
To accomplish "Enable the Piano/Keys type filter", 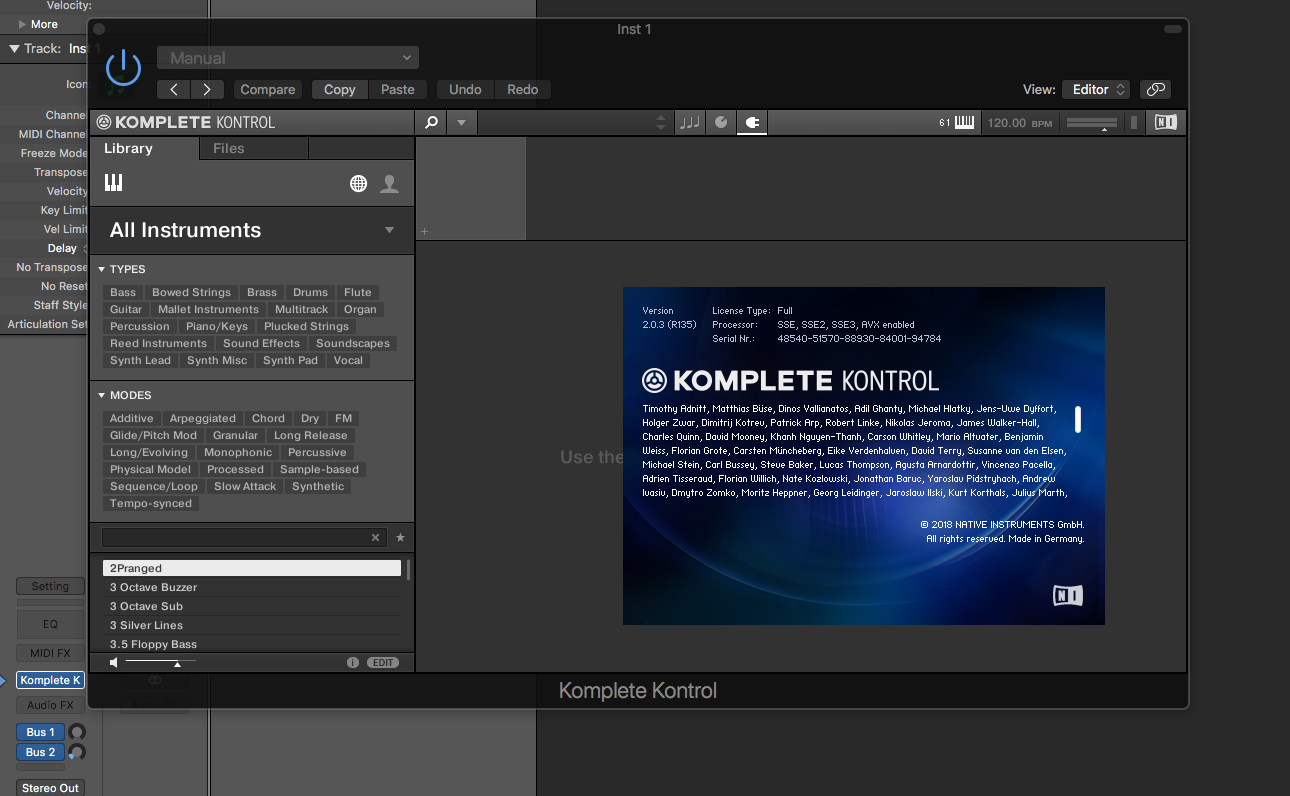I will tap(217, 326).
